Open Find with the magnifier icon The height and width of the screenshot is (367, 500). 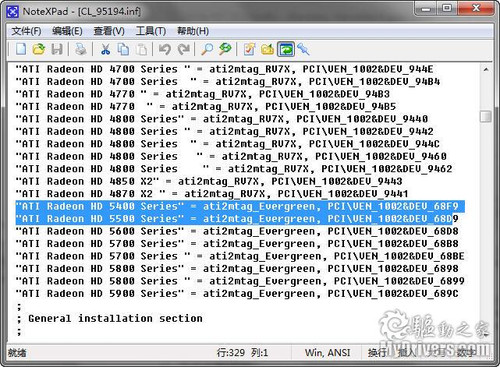pyautogui.click(x=207, y=49)
